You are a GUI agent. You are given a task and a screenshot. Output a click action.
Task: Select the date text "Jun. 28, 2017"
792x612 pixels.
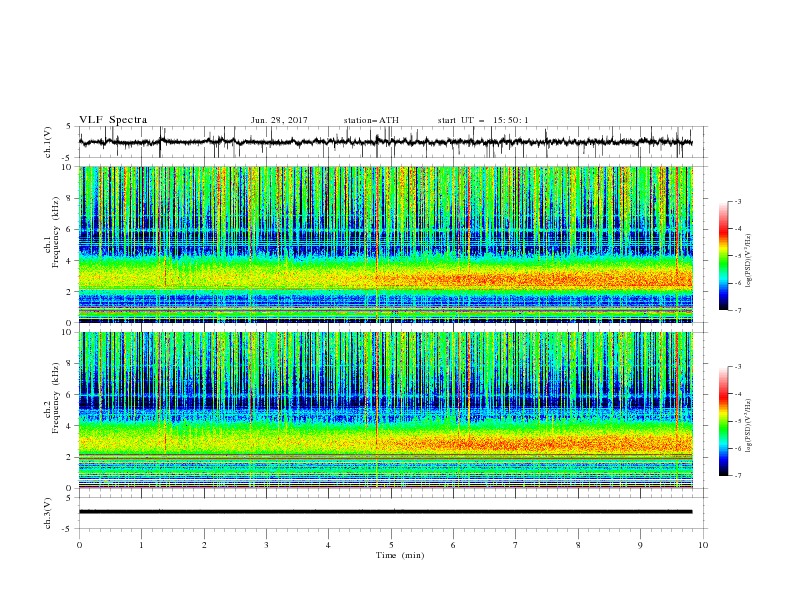click(x=279, y=120)
